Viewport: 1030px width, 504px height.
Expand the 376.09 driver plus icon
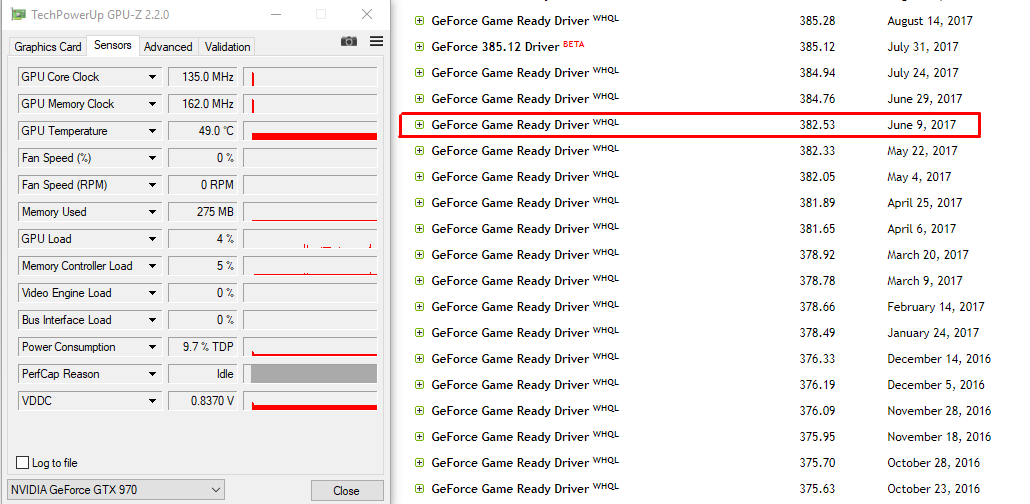(x=419, y=411)
